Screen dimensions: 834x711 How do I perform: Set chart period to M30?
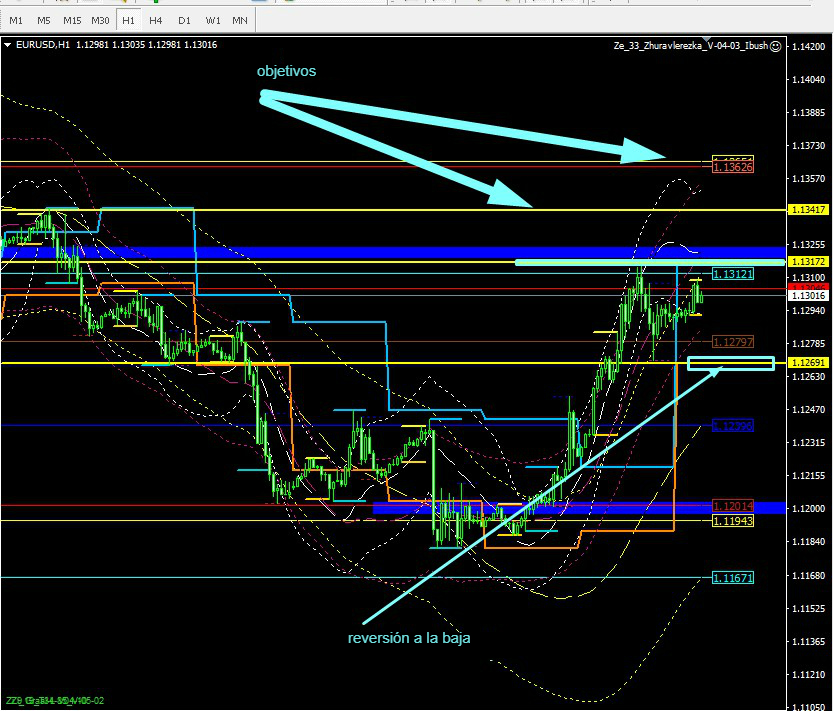[100, 20]
